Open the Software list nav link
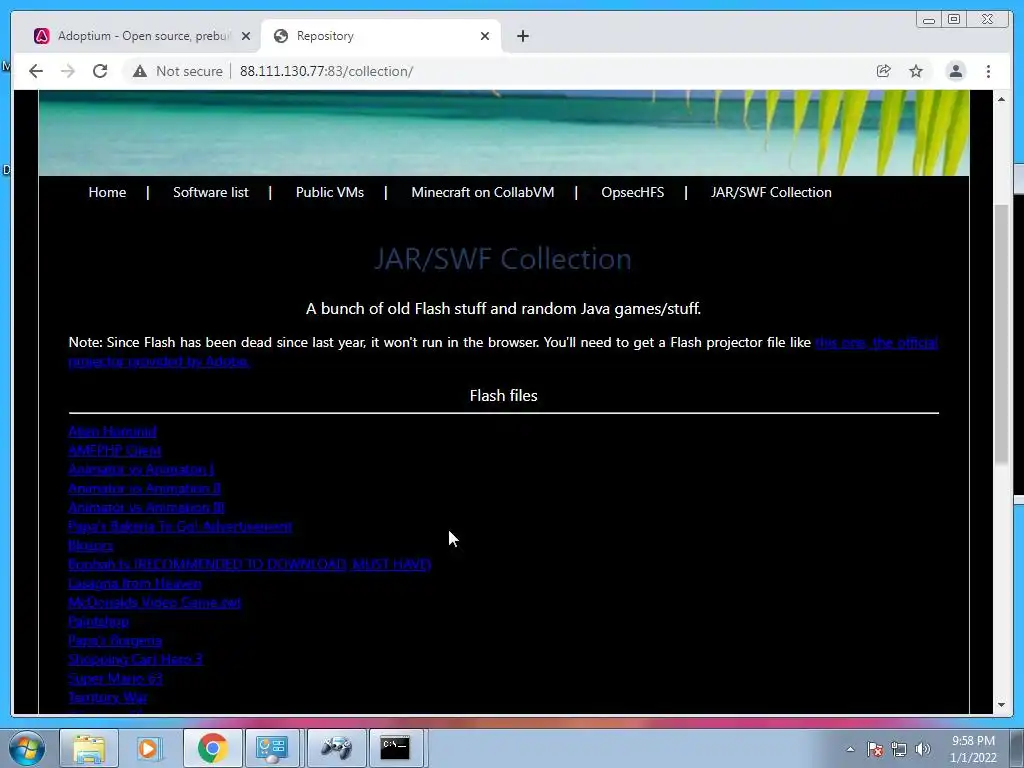The height and width of the screenshot is (768, 1024). [210, 192]
